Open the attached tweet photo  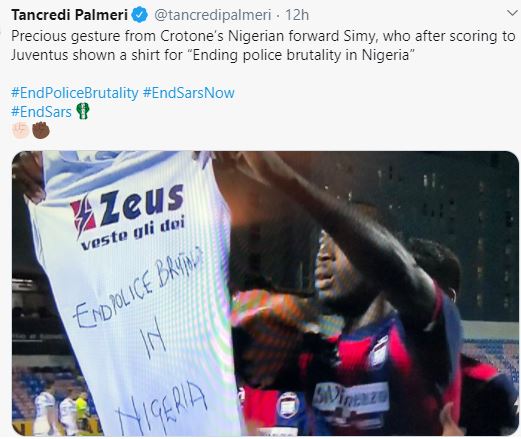pos(265,293)
